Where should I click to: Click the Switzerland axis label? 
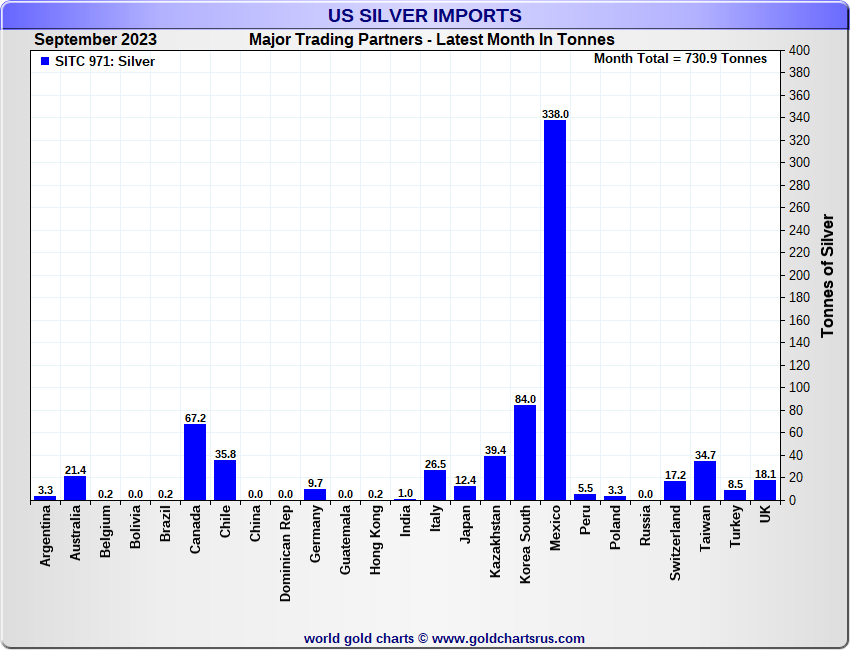[x=675, y=543]
